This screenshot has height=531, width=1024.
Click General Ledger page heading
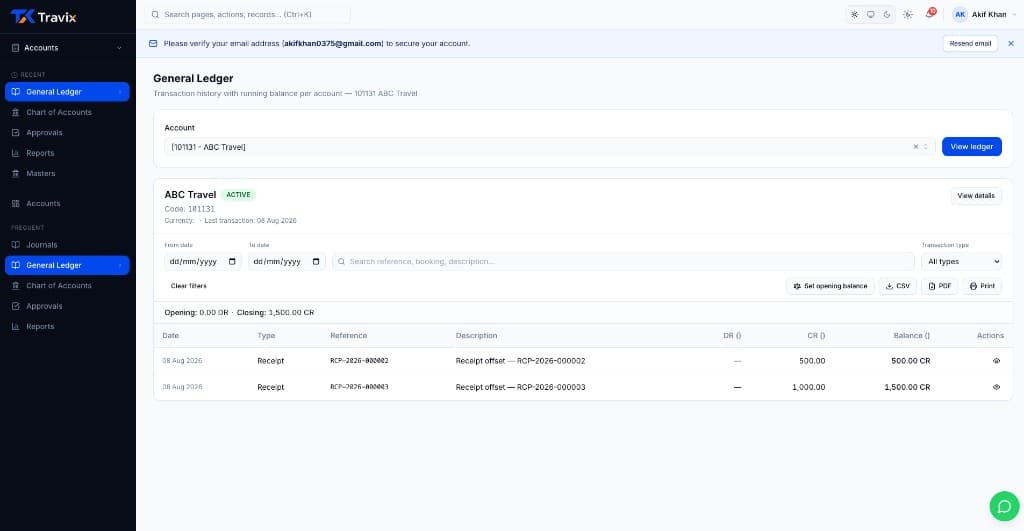pos(193,78)
